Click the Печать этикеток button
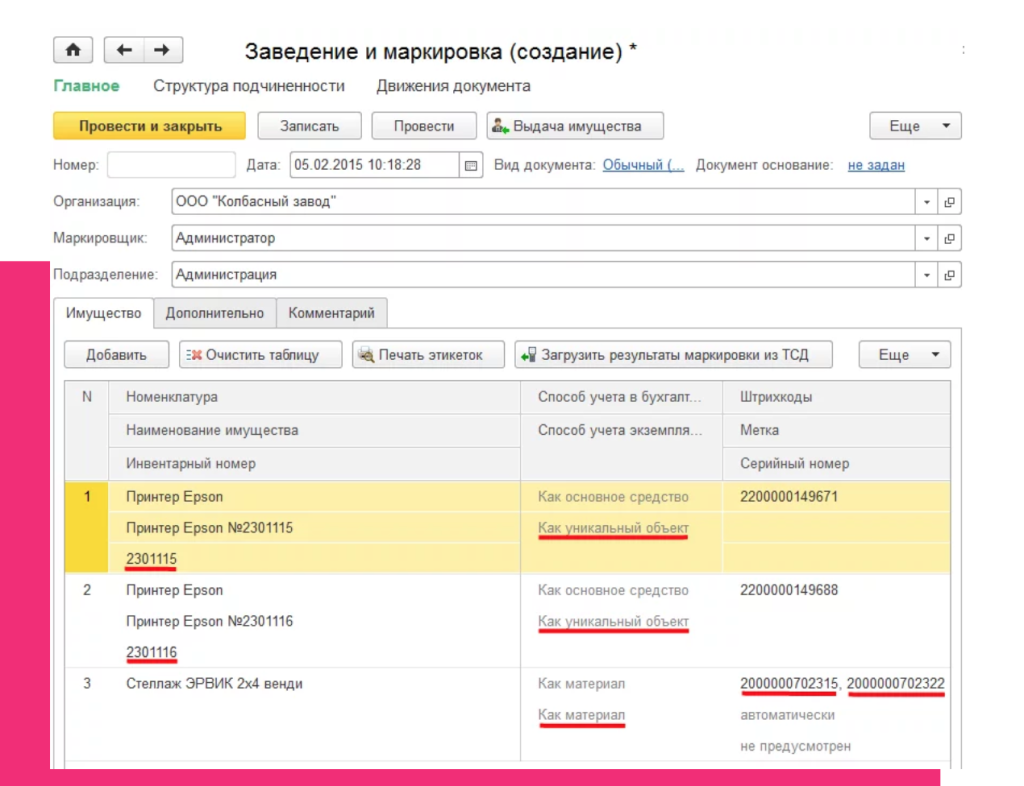Viewport: 1024px width, 786px height. coord(428,355)
